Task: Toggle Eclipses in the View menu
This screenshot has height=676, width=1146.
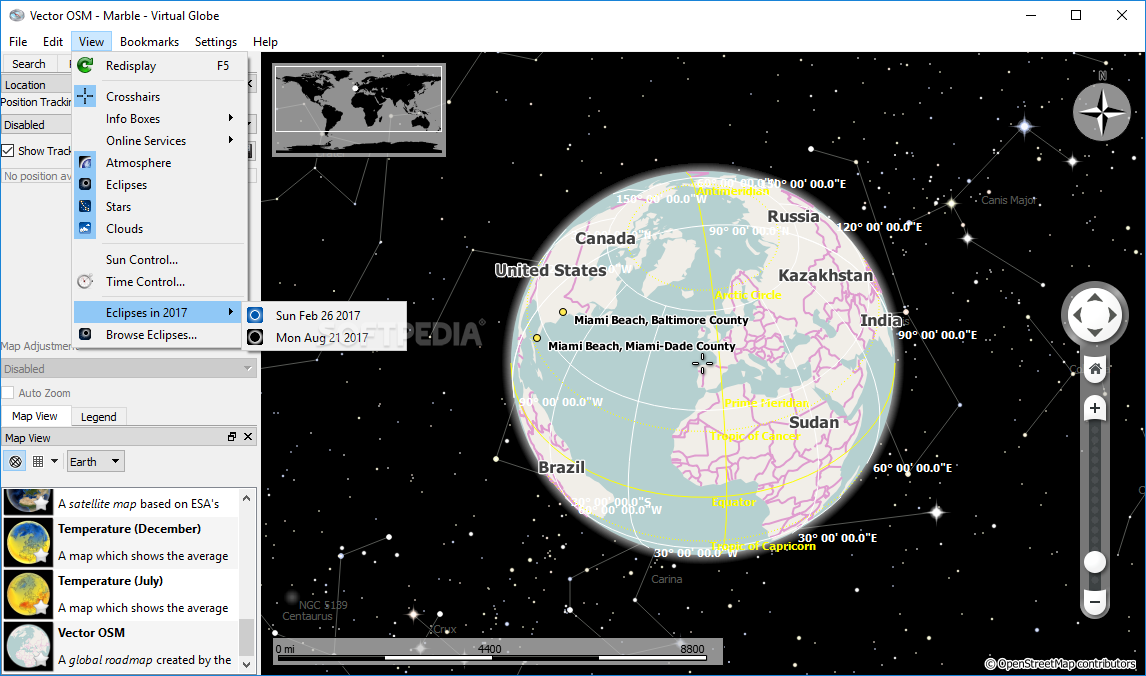Action: (x=159, y=184)
